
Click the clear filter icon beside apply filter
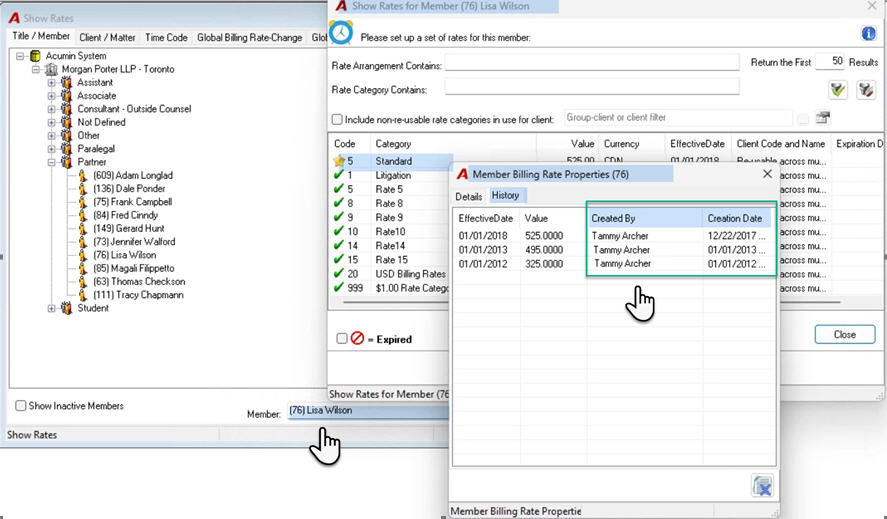[866, 90]
